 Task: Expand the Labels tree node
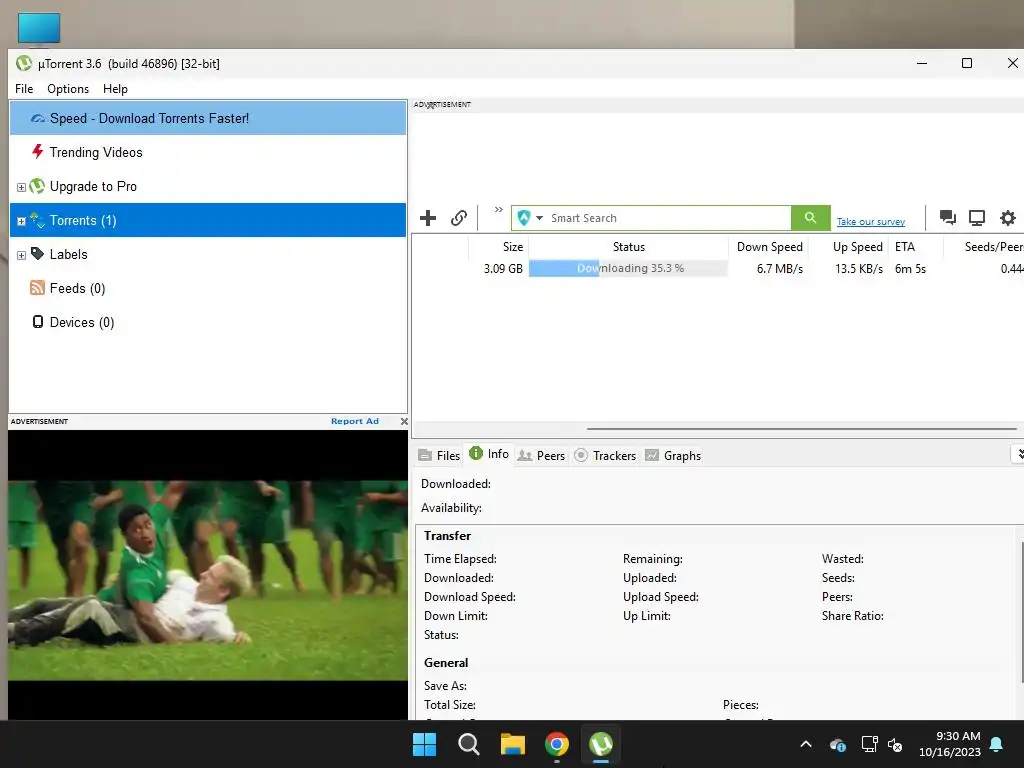tap(21, 255)
